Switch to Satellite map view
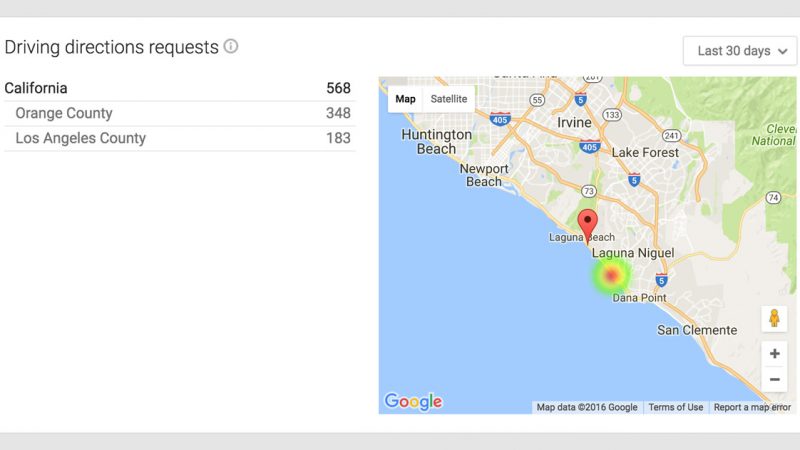The height and width of the screenshot is (450, 800). (448, 99)
